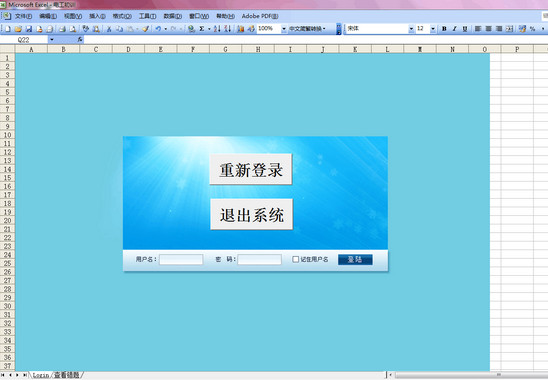Align text left
The image size is (548, 380).
478,29
